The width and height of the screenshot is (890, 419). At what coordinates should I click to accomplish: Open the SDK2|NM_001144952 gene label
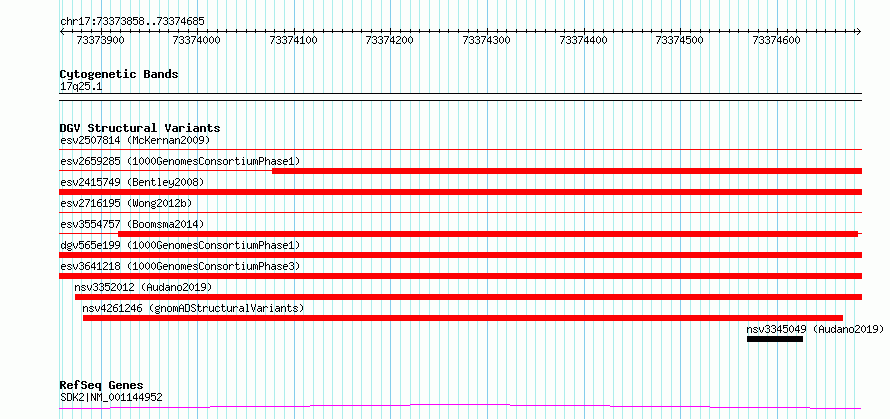point(111,397)
